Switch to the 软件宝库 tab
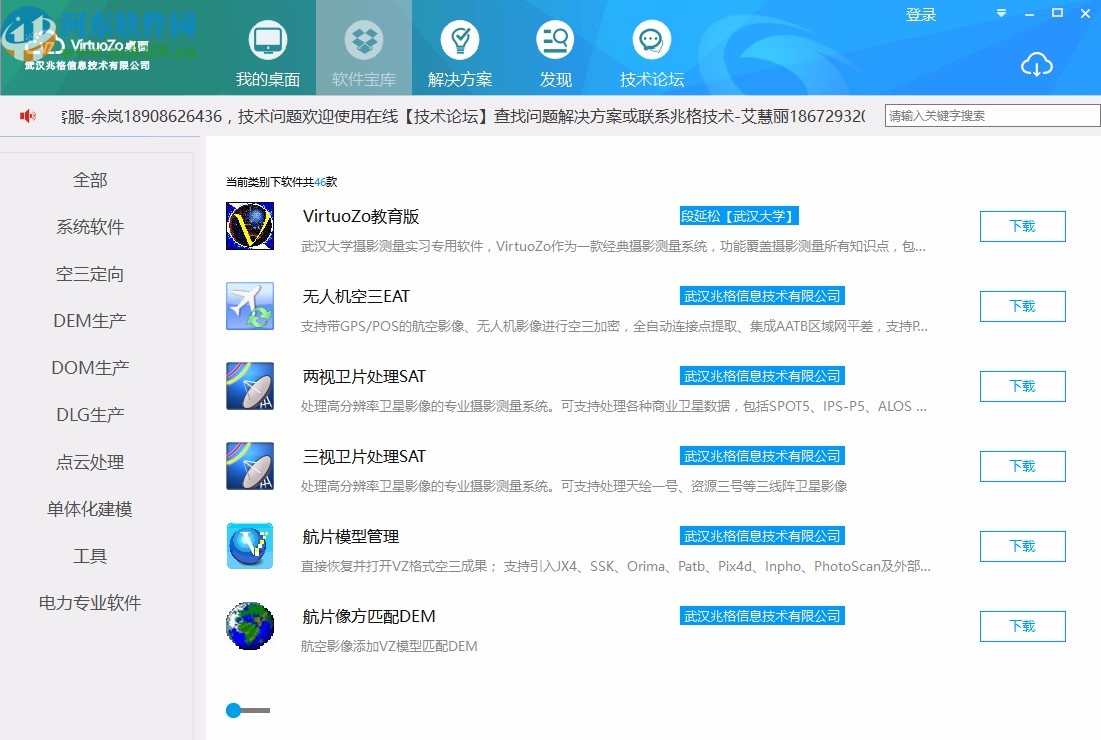This screenshot has height=740, width=1101. [x=363, y=48]
